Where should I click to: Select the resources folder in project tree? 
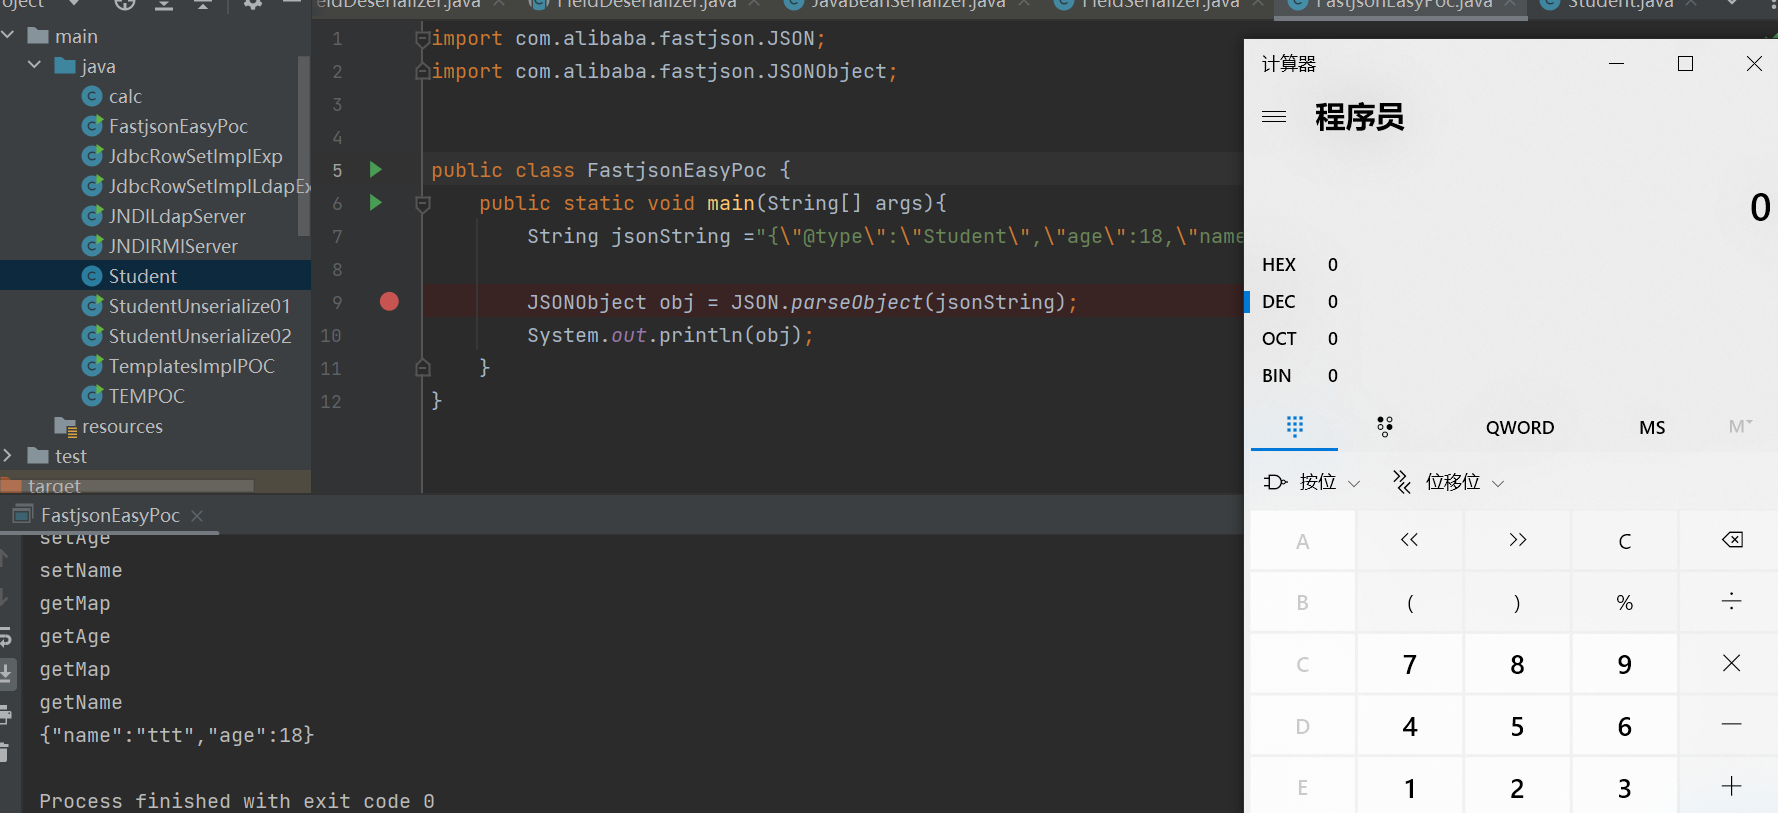pos(122,426)
